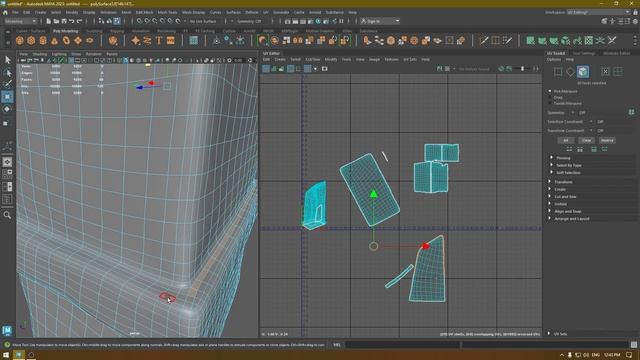
Task: Activate the Move tool in the toolbox
Action: pos(7,97)
